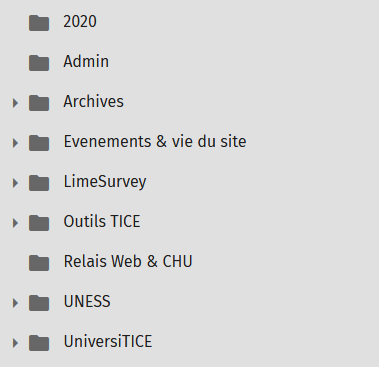This screenshot has width=379, height=367.
Task: Click the Archives folder icon
Action: click(39, 103)
